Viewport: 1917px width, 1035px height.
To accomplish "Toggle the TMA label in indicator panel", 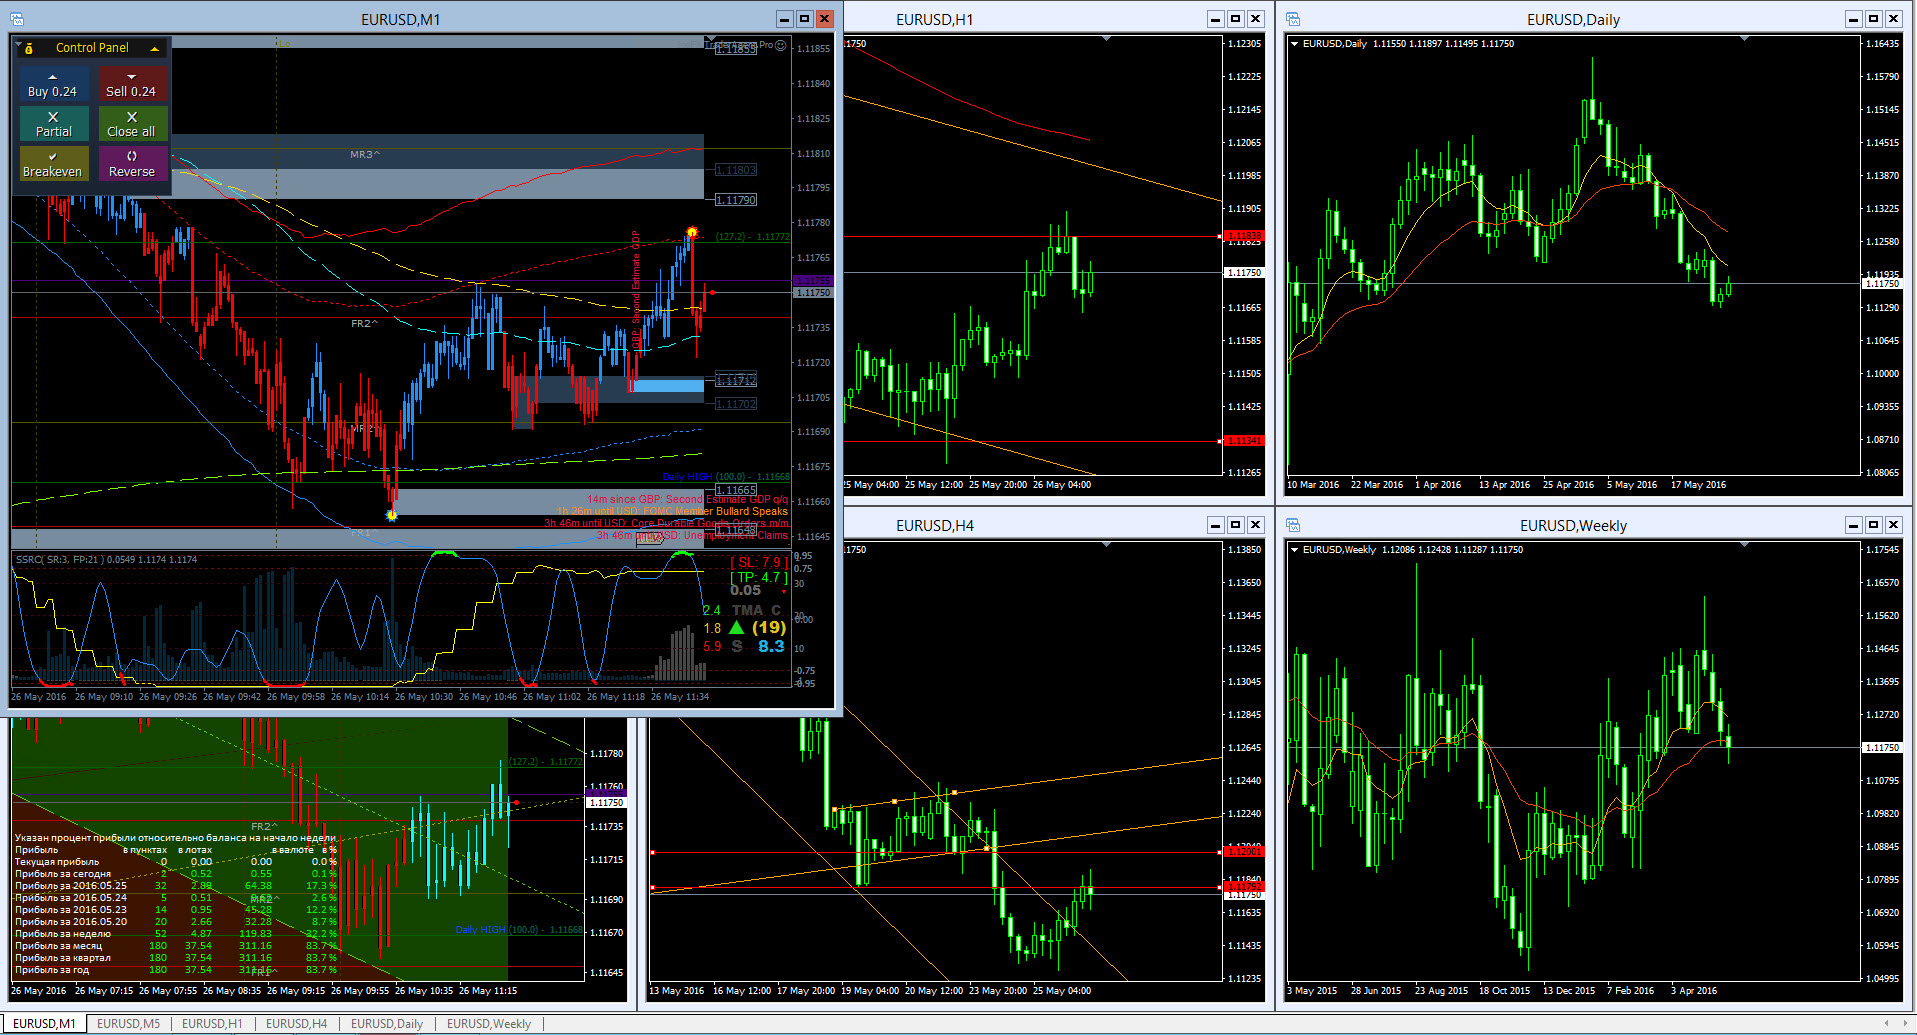I will point(747,610).
